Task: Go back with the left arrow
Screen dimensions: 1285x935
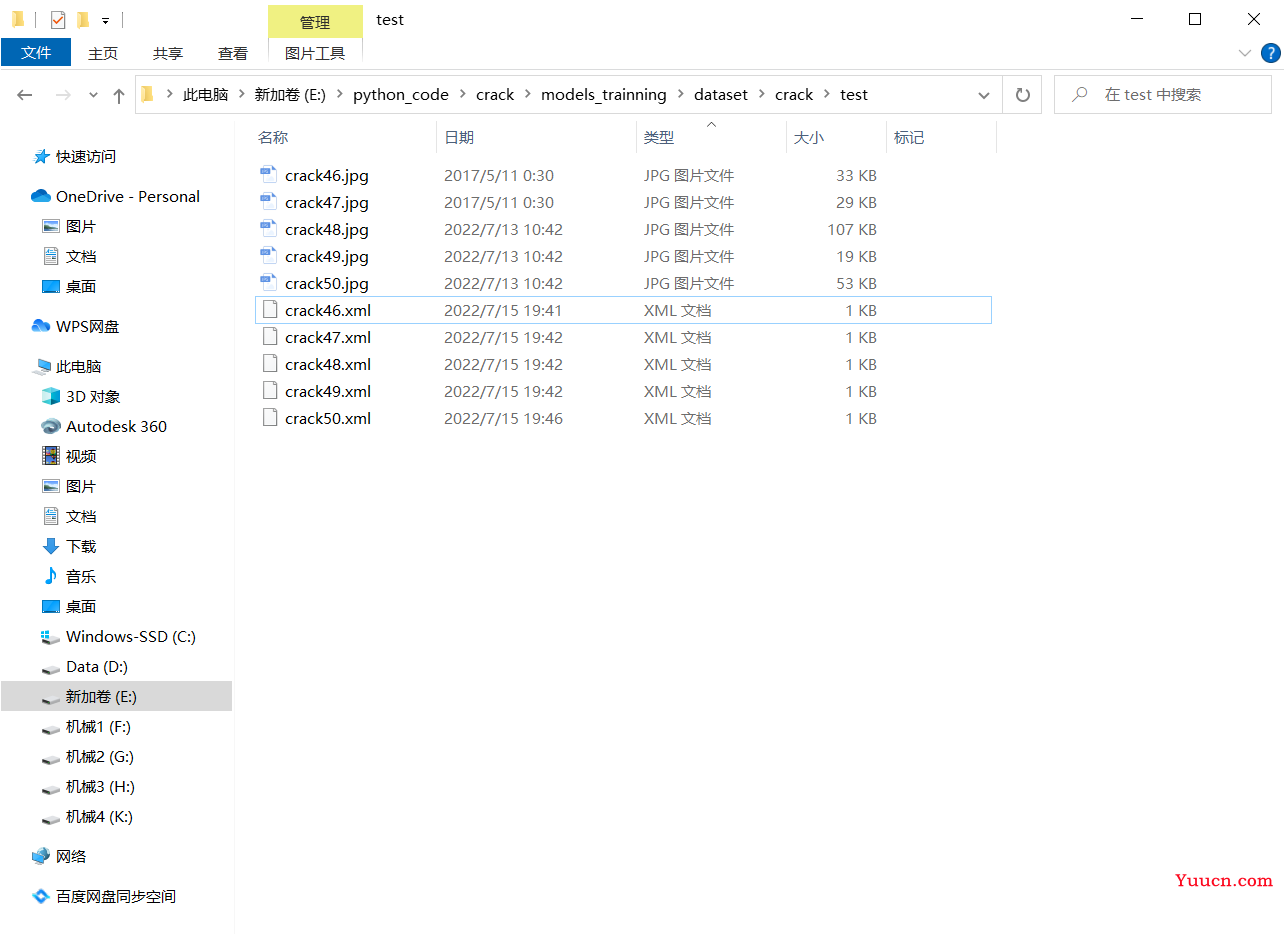Action: coord(25,95)
